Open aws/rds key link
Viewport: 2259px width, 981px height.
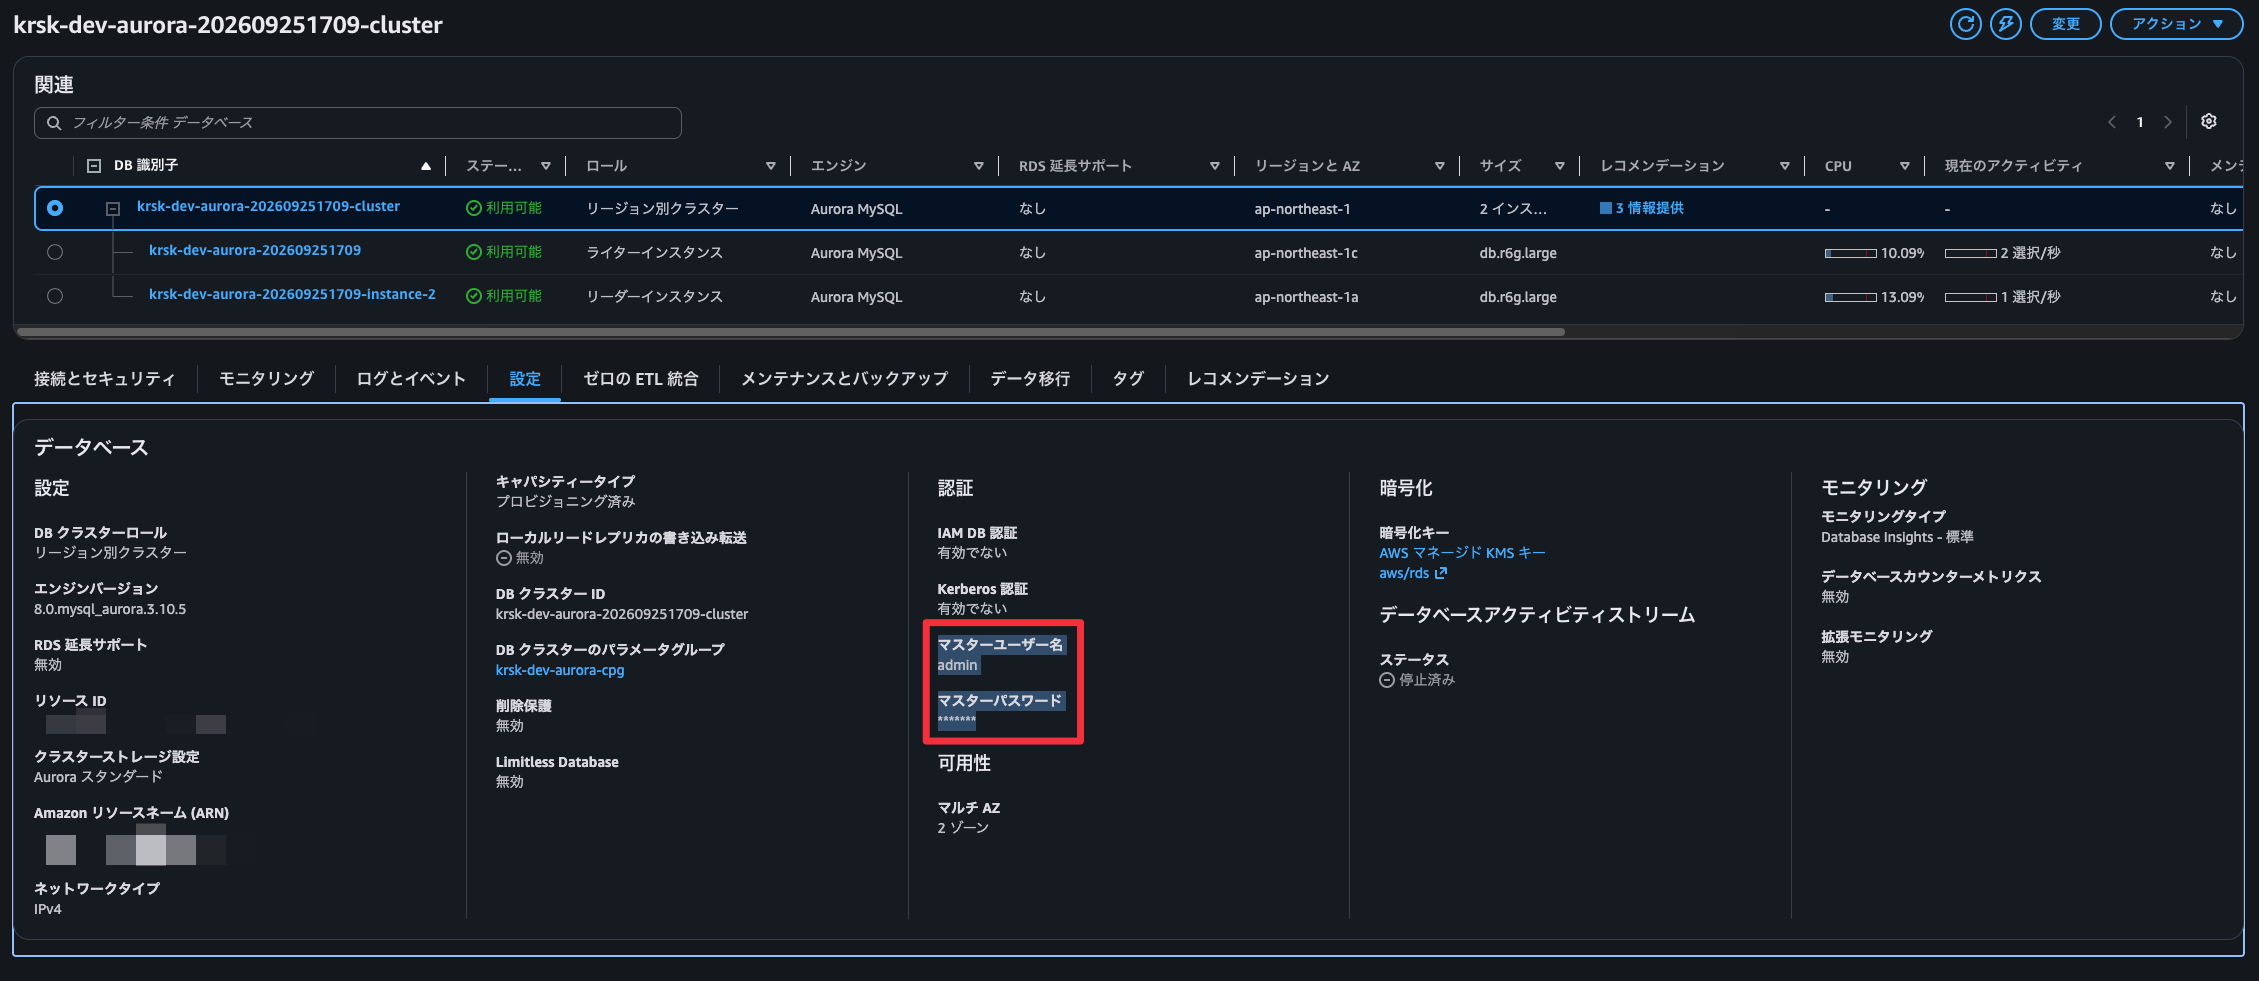point(1404,573)
